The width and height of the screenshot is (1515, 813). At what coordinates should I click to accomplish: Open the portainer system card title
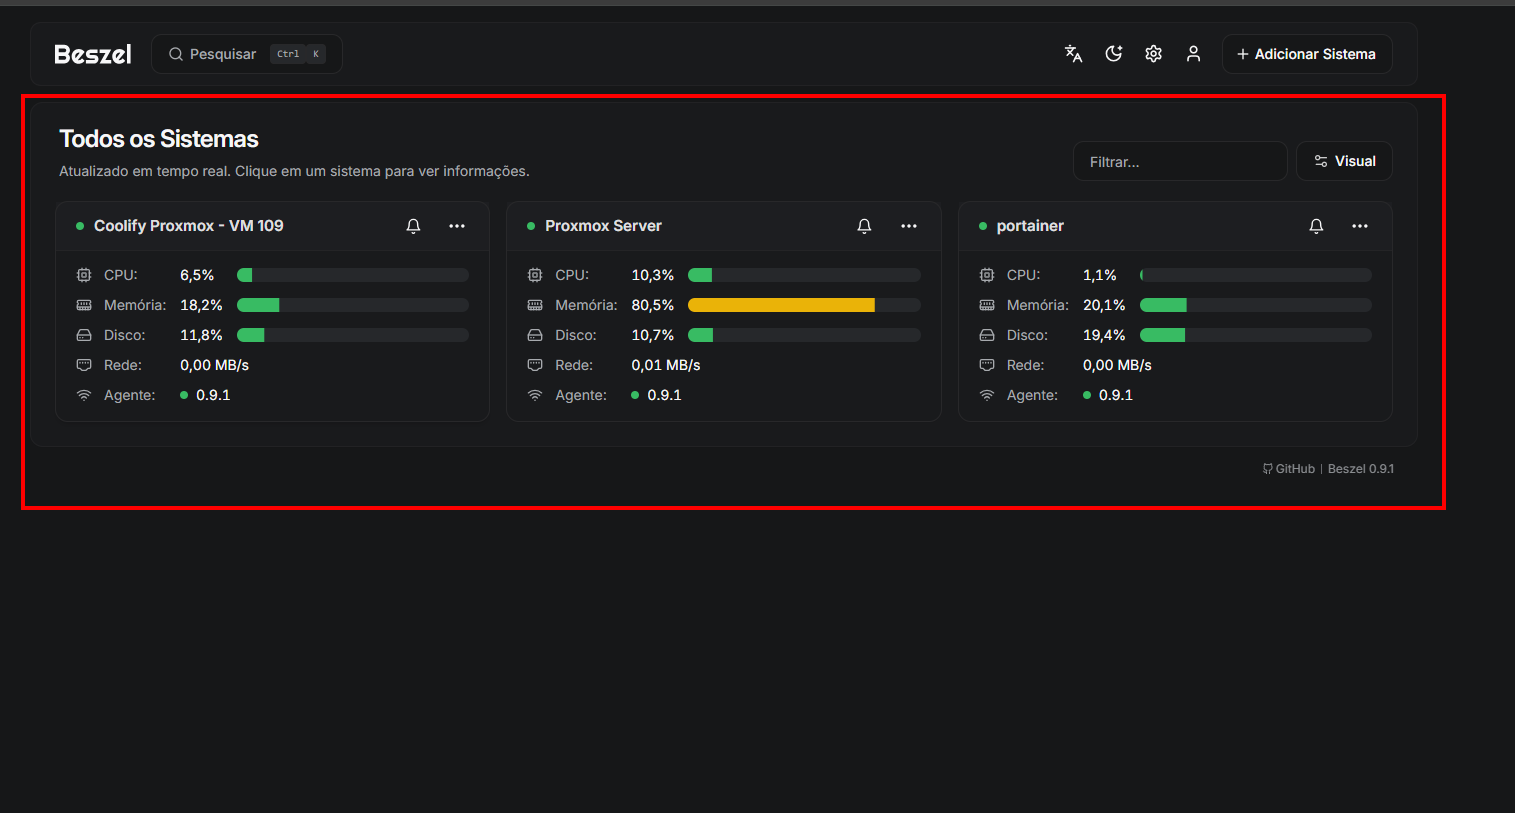click(1030, 226)
